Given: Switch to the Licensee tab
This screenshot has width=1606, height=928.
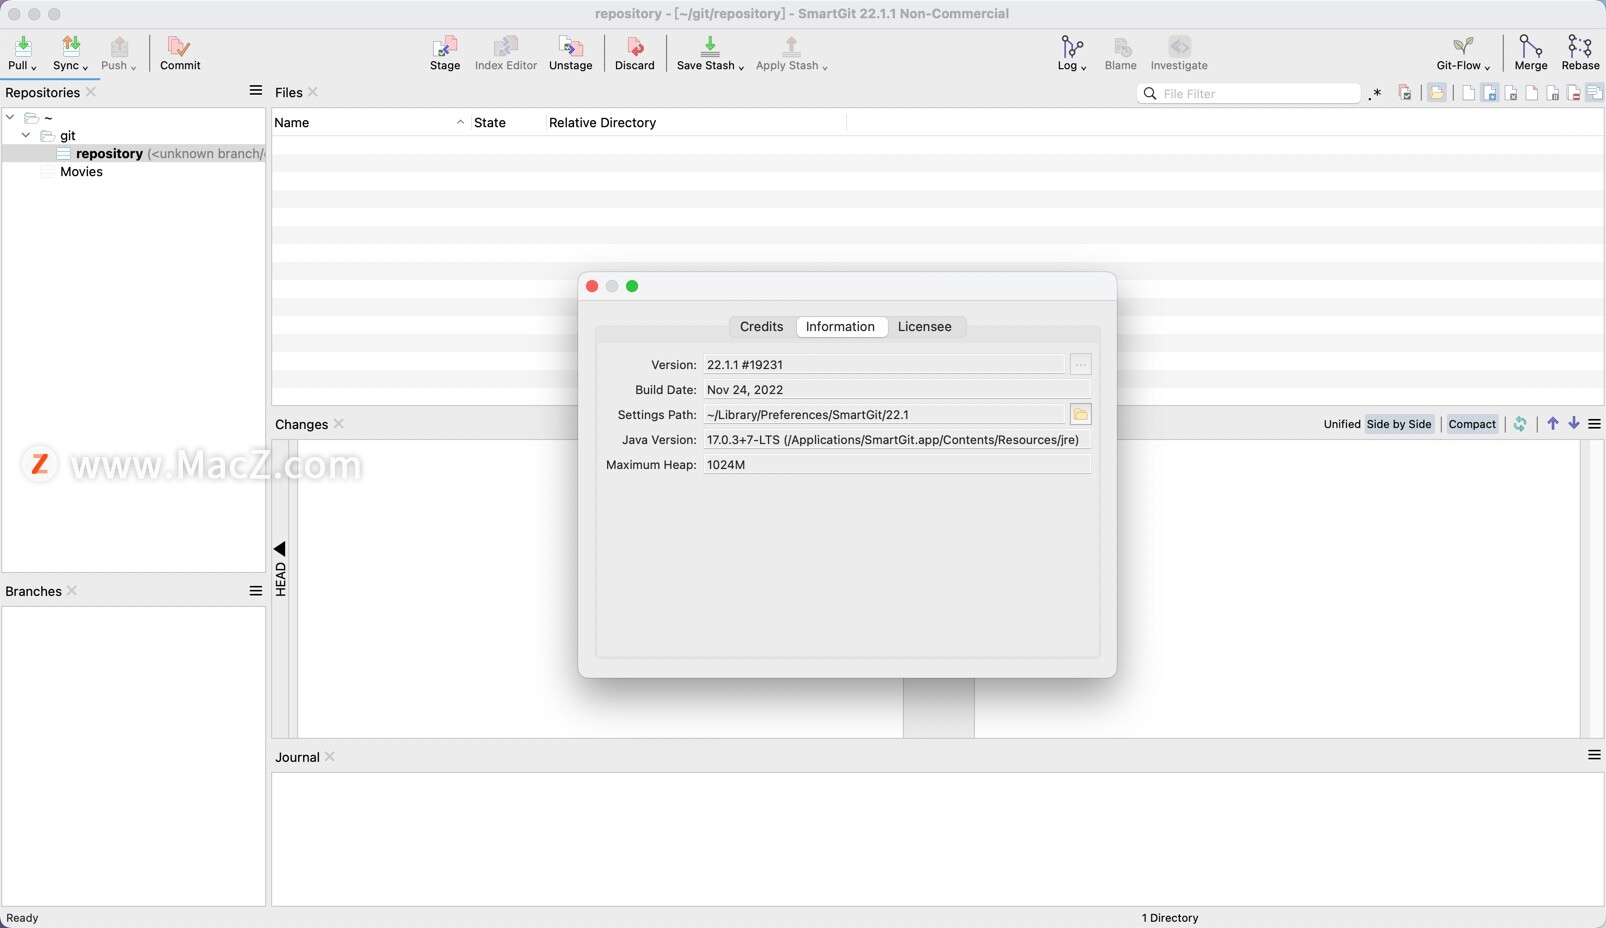Looking at the screenshot, I should click(925, 327).
